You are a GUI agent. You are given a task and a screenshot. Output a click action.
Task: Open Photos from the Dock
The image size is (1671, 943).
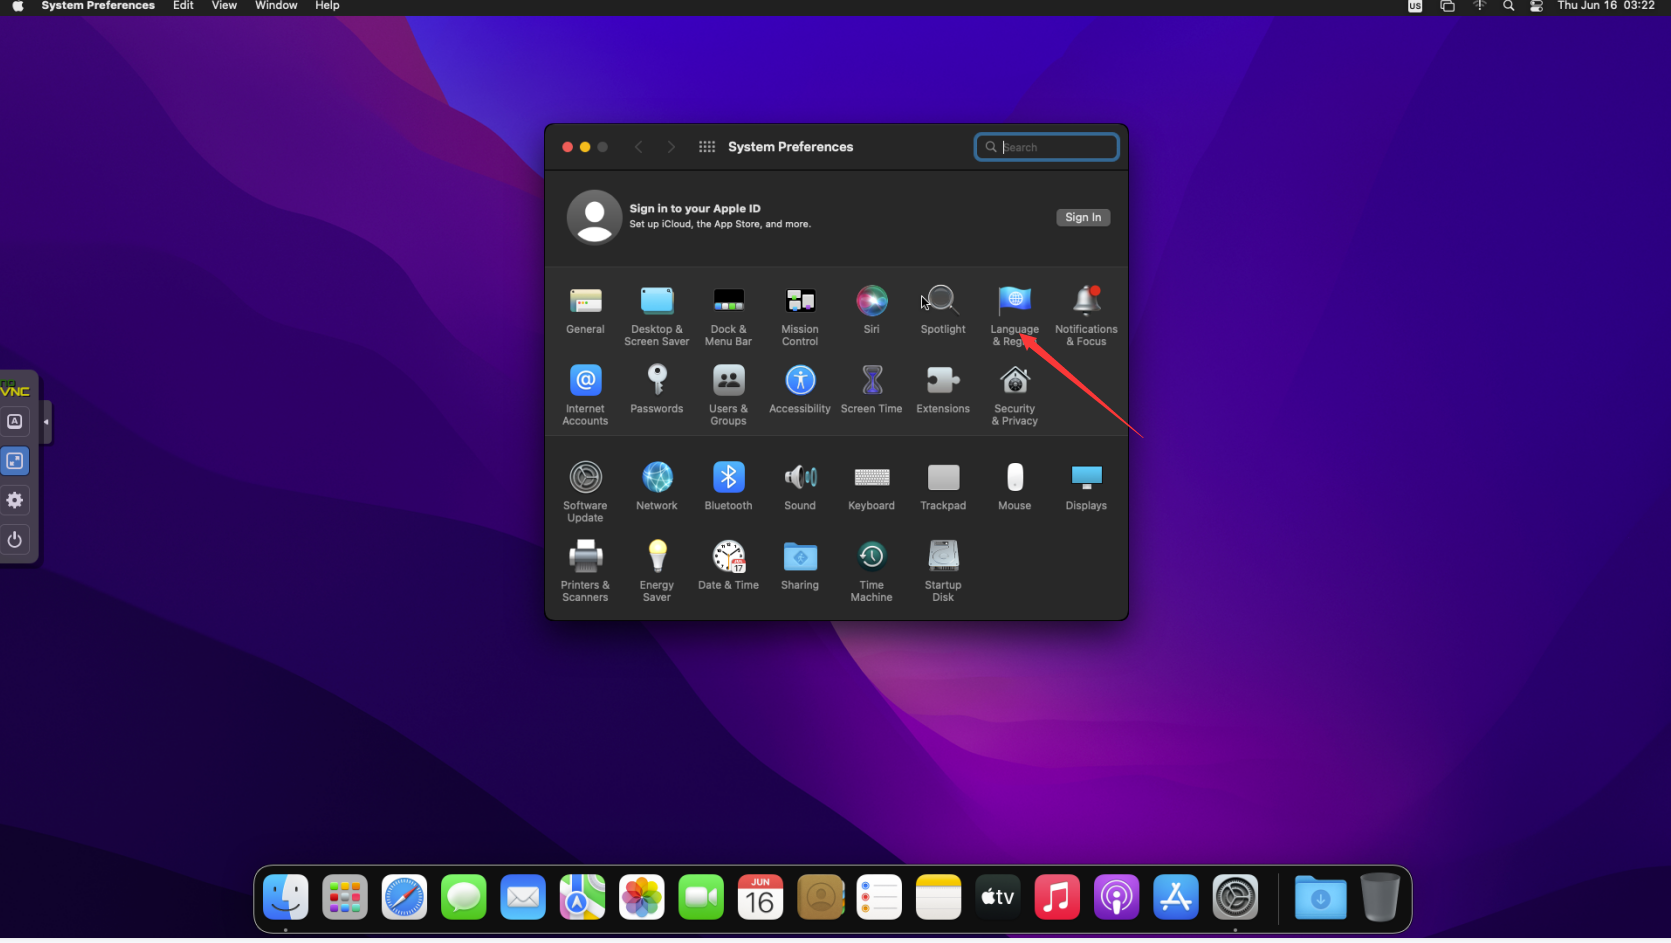[642, 898]
